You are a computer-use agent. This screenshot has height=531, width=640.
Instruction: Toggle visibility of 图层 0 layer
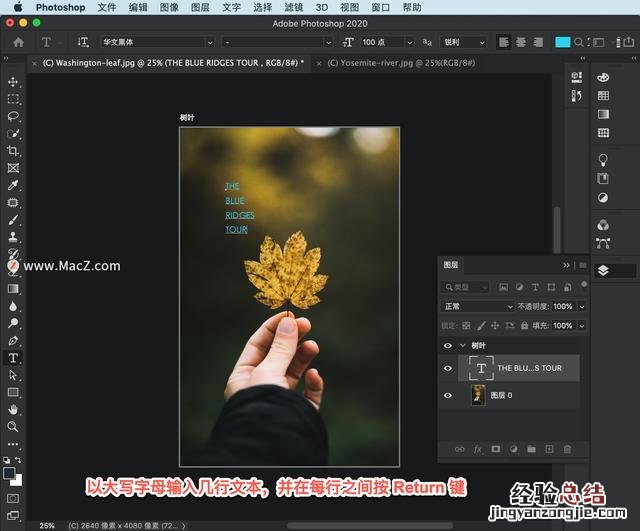point(447,395)
